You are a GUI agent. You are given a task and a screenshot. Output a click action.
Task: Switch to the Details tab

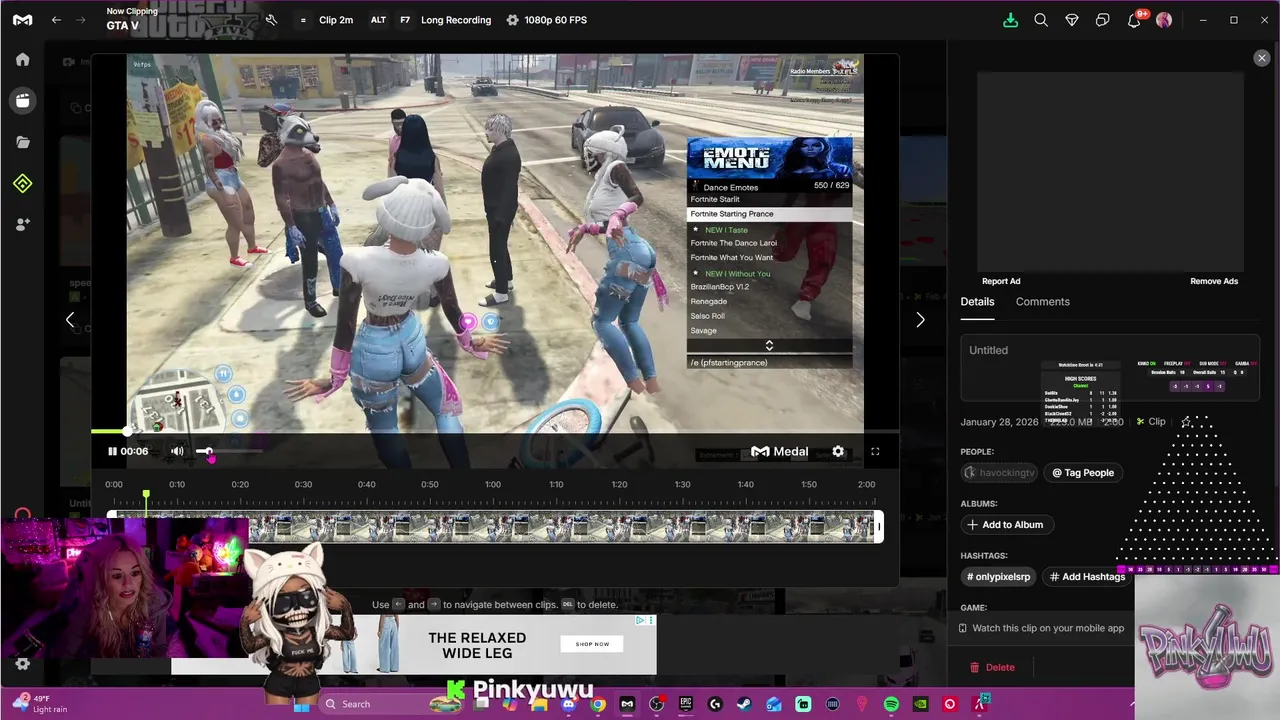[977, 302]
